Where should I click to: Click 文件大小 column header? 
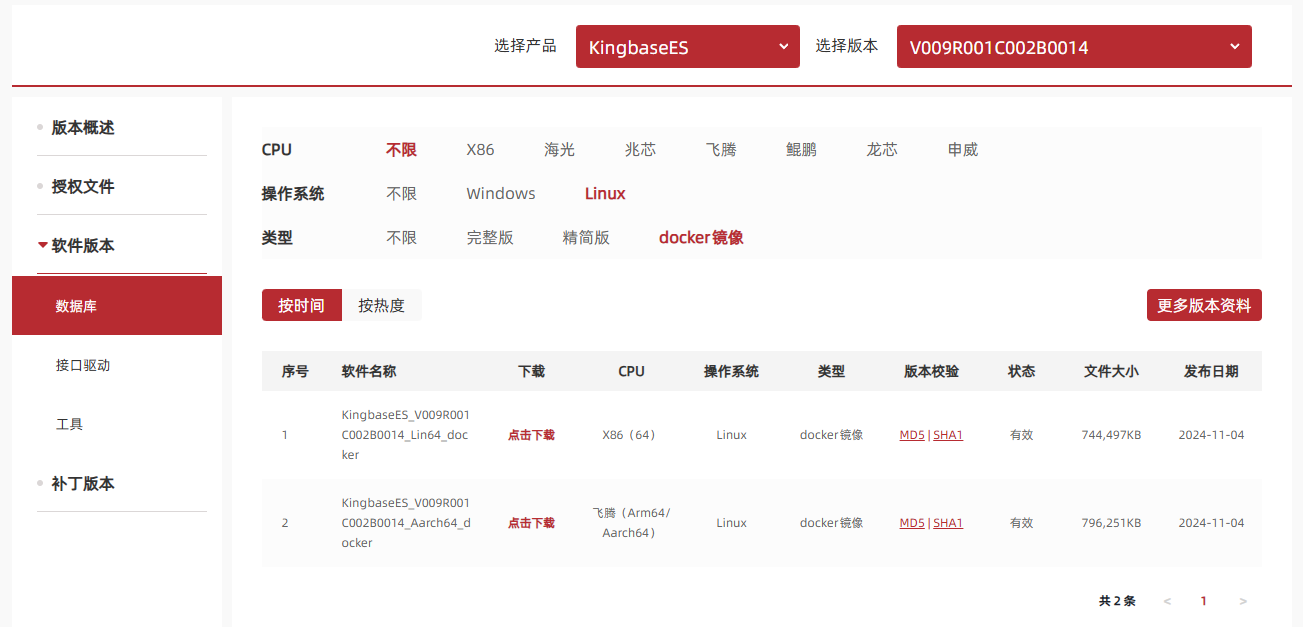click(x=1111, y=371)
